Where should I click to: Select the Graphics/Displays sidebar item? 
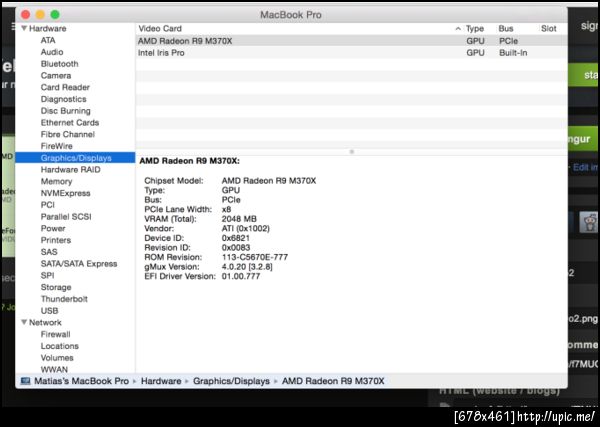point(75,158)
